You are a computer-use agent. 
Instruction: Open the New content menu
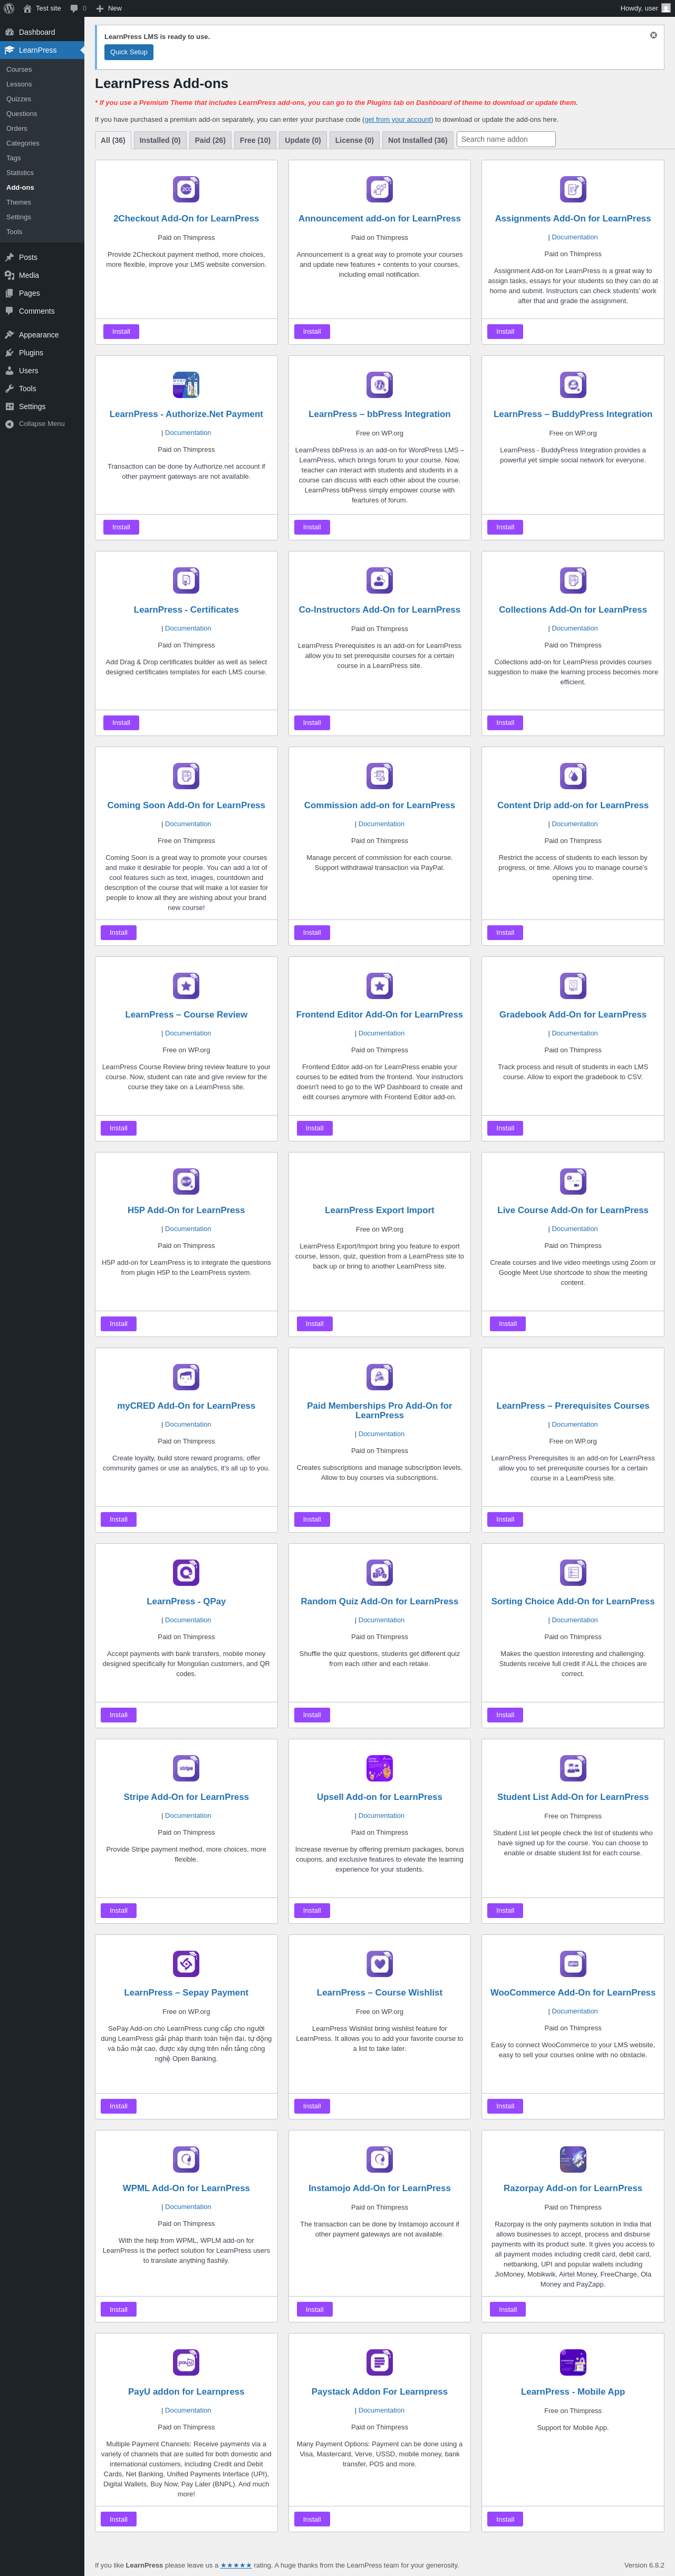point(108,8)
